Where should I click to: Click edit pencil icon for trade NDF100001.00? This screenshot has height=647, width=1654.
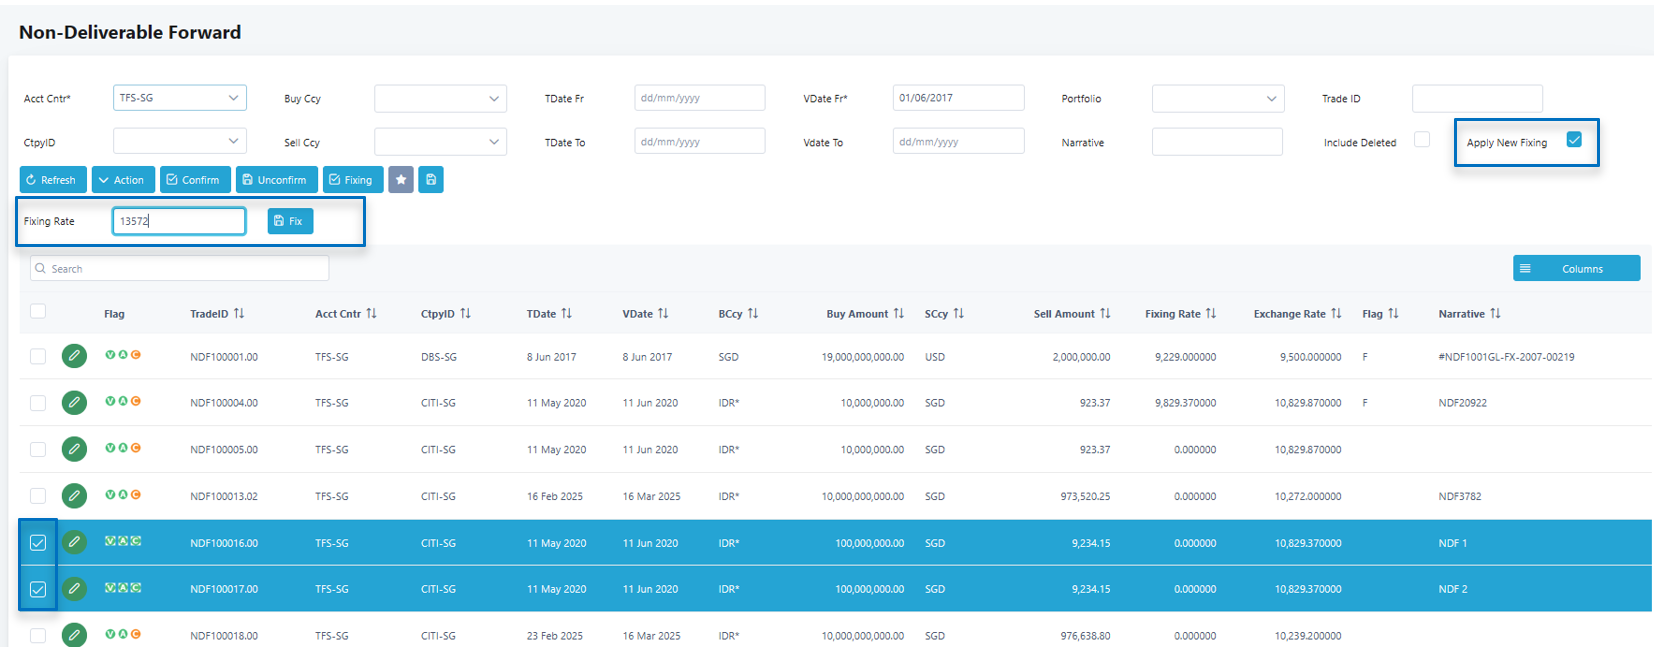pyautogui.click(x=74, y=356)
